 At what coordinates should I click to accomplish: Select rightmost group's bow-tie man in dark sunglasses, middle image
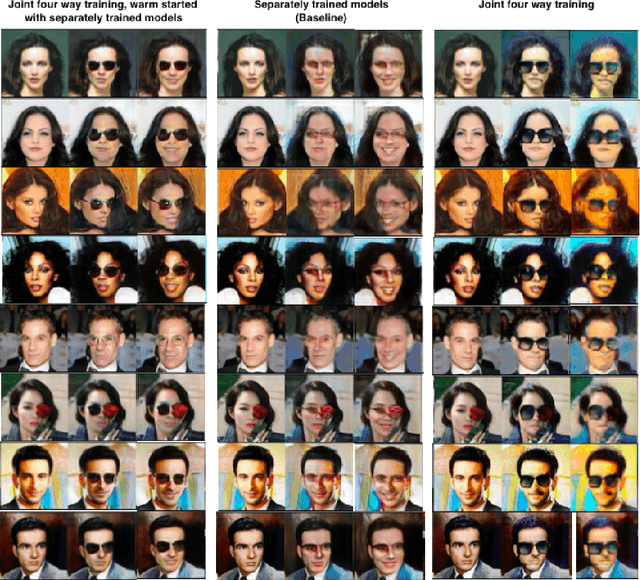click(535, 340)
